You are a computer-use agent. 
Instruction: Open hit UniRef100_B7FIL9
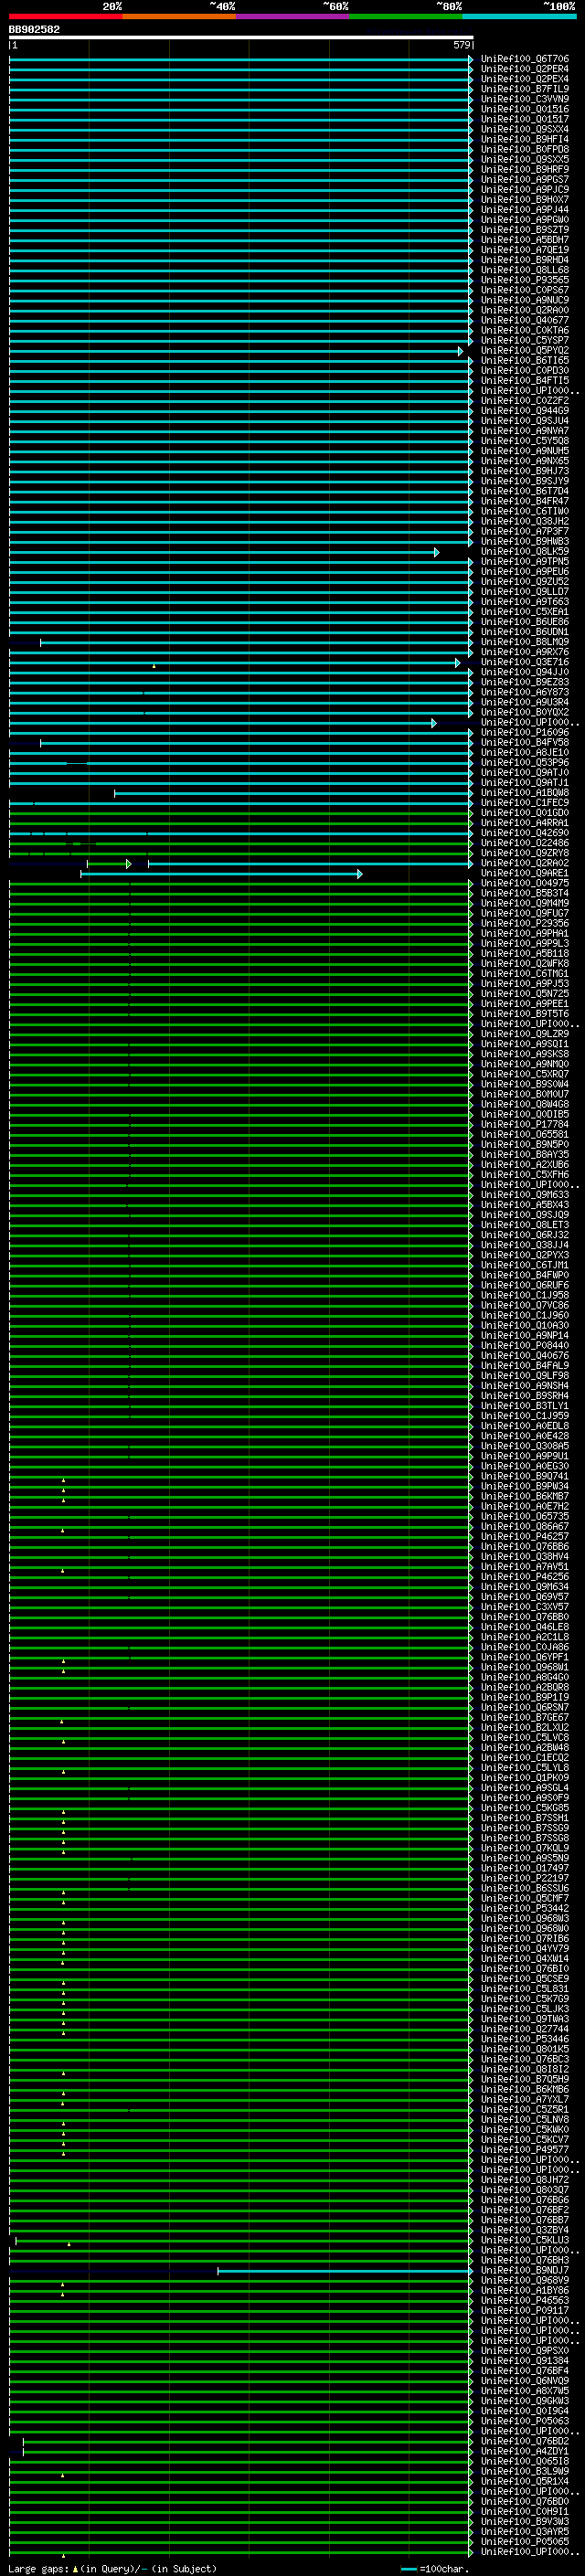[525, 89]
